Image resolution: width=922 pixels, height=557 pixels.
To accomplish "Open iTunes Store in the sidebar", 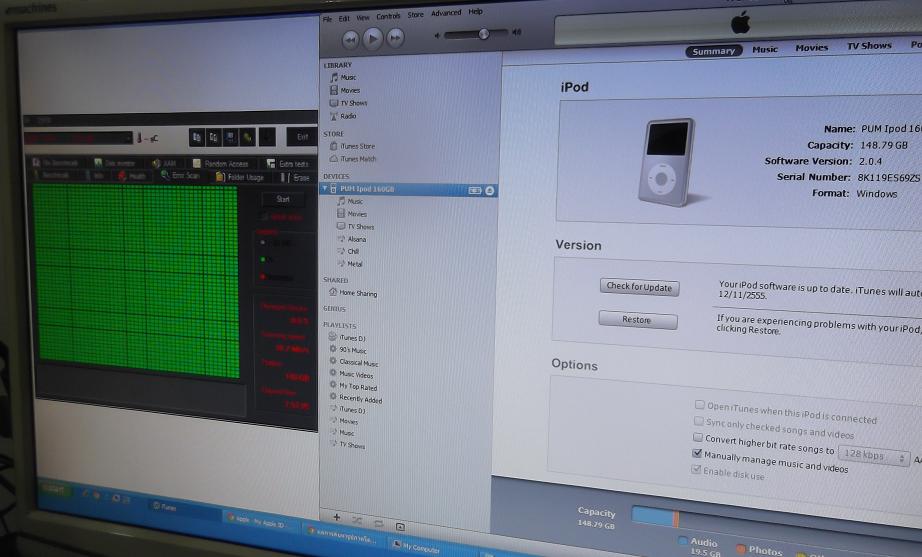I will (x=356, y=146).
